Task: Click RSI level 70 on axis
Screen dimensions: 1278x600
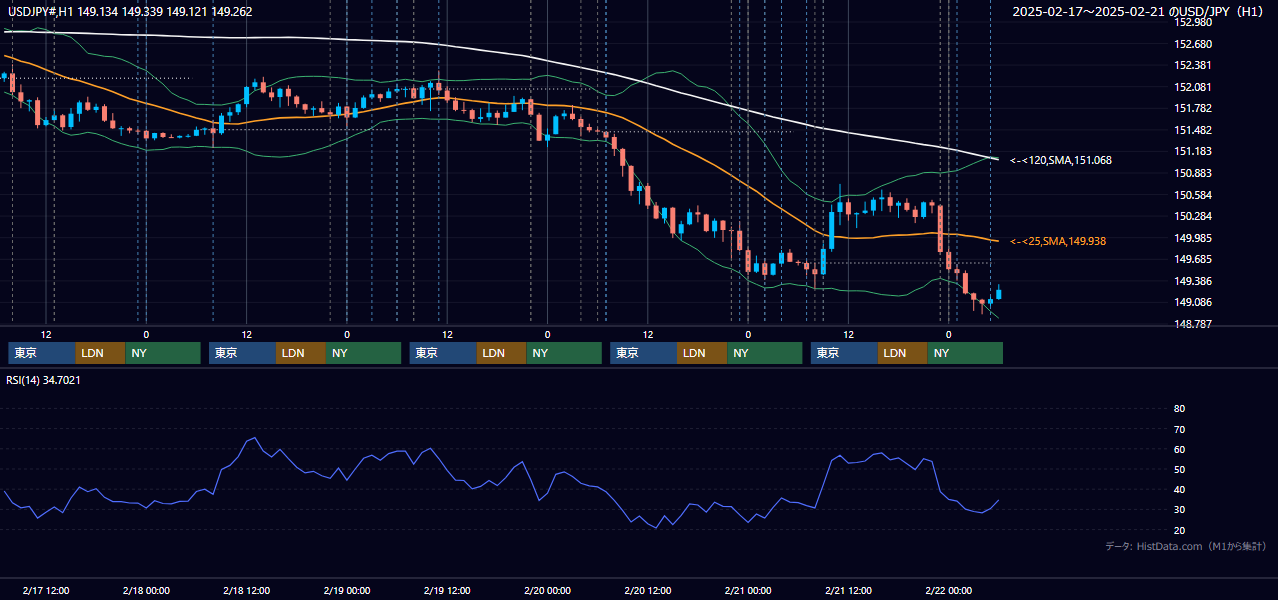Action: [1179, 429]
